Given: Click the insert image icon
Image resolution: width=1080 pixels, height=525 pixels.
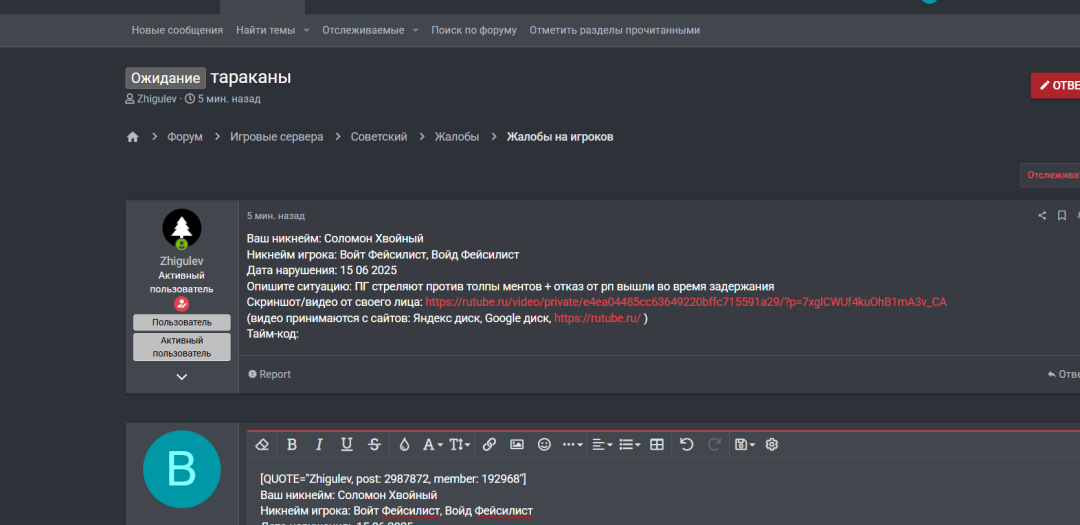Looking at the screenshot, I should click(517, 445).
